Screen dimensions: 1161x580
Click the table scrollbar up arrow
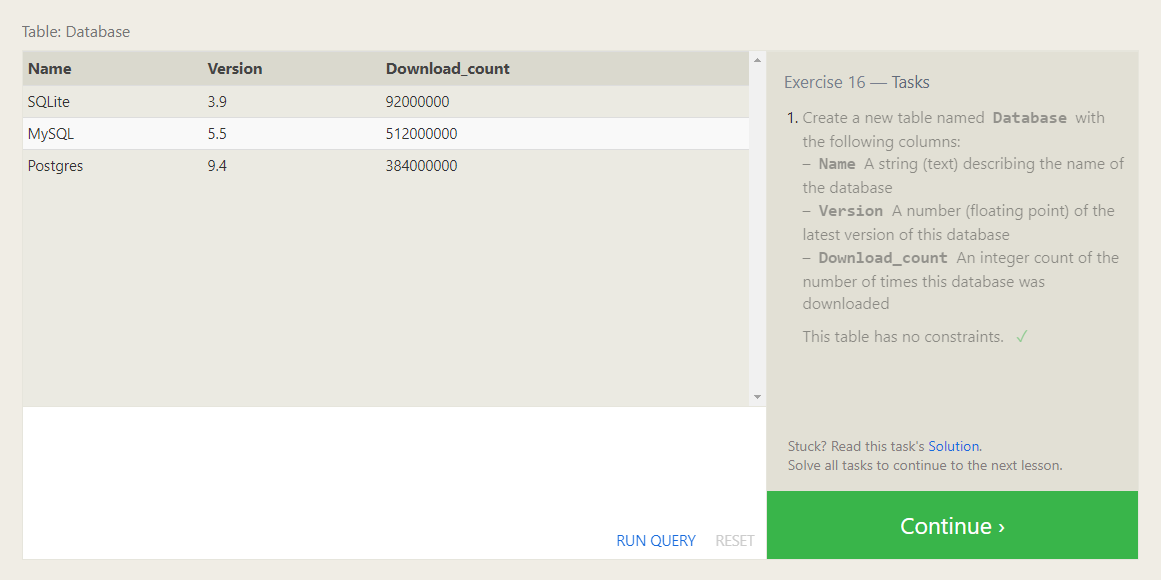(x=757, y=59)
